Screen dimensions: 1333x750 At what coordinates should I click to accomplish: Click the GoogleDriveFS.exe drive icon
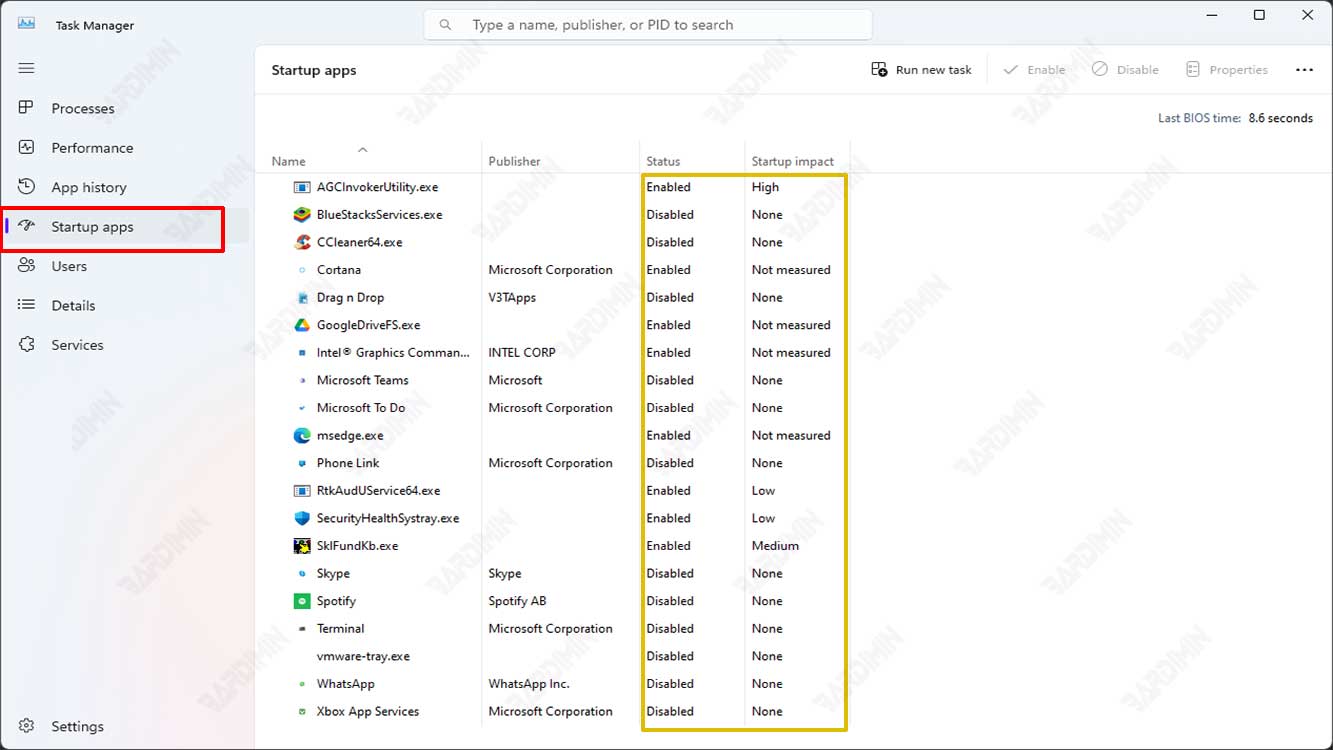(302, 325)
